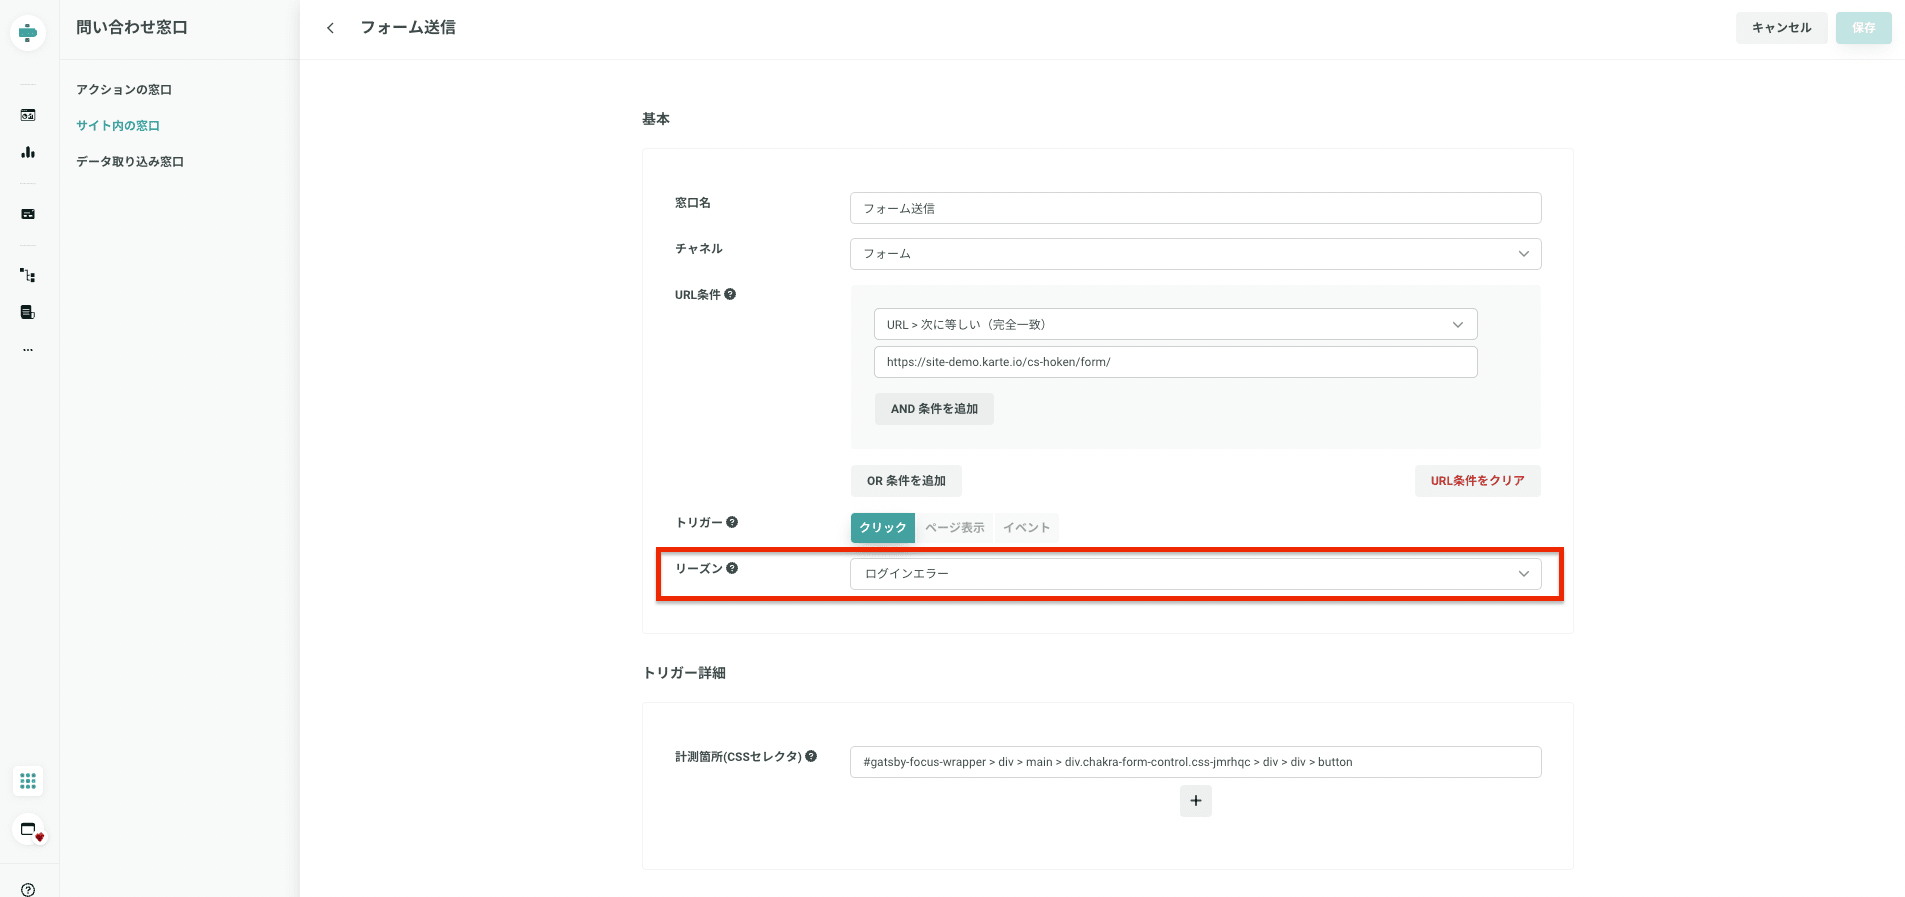
Task: Add a CSS selector with the plus button
Action: pyautogui.click(x=1196, y=801)
